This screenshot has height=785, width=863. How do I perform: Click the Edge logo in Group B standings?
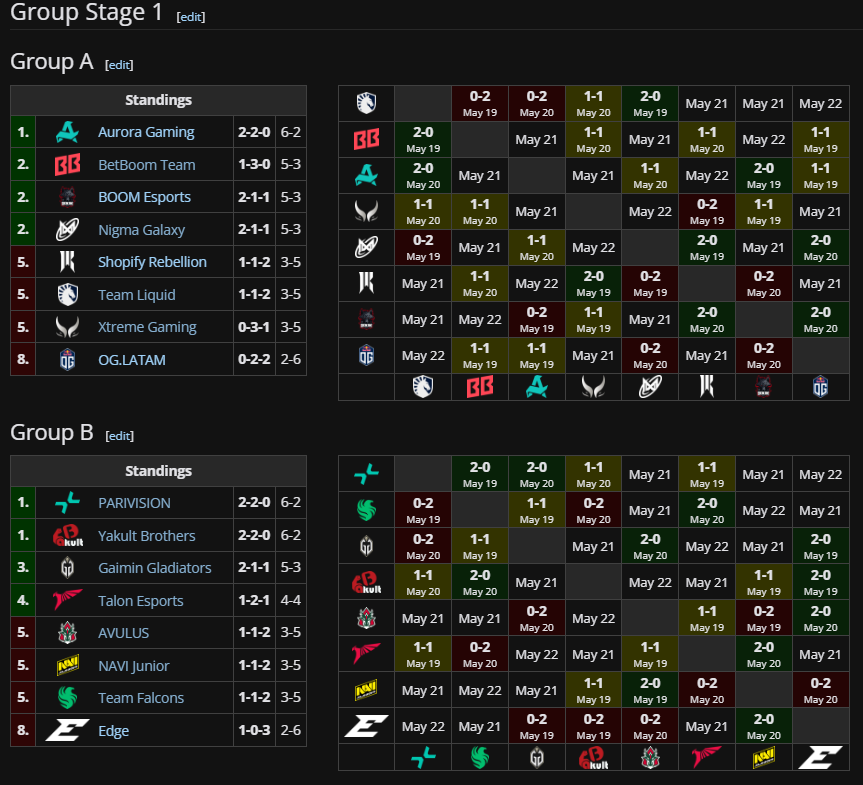tap(68, 730)
